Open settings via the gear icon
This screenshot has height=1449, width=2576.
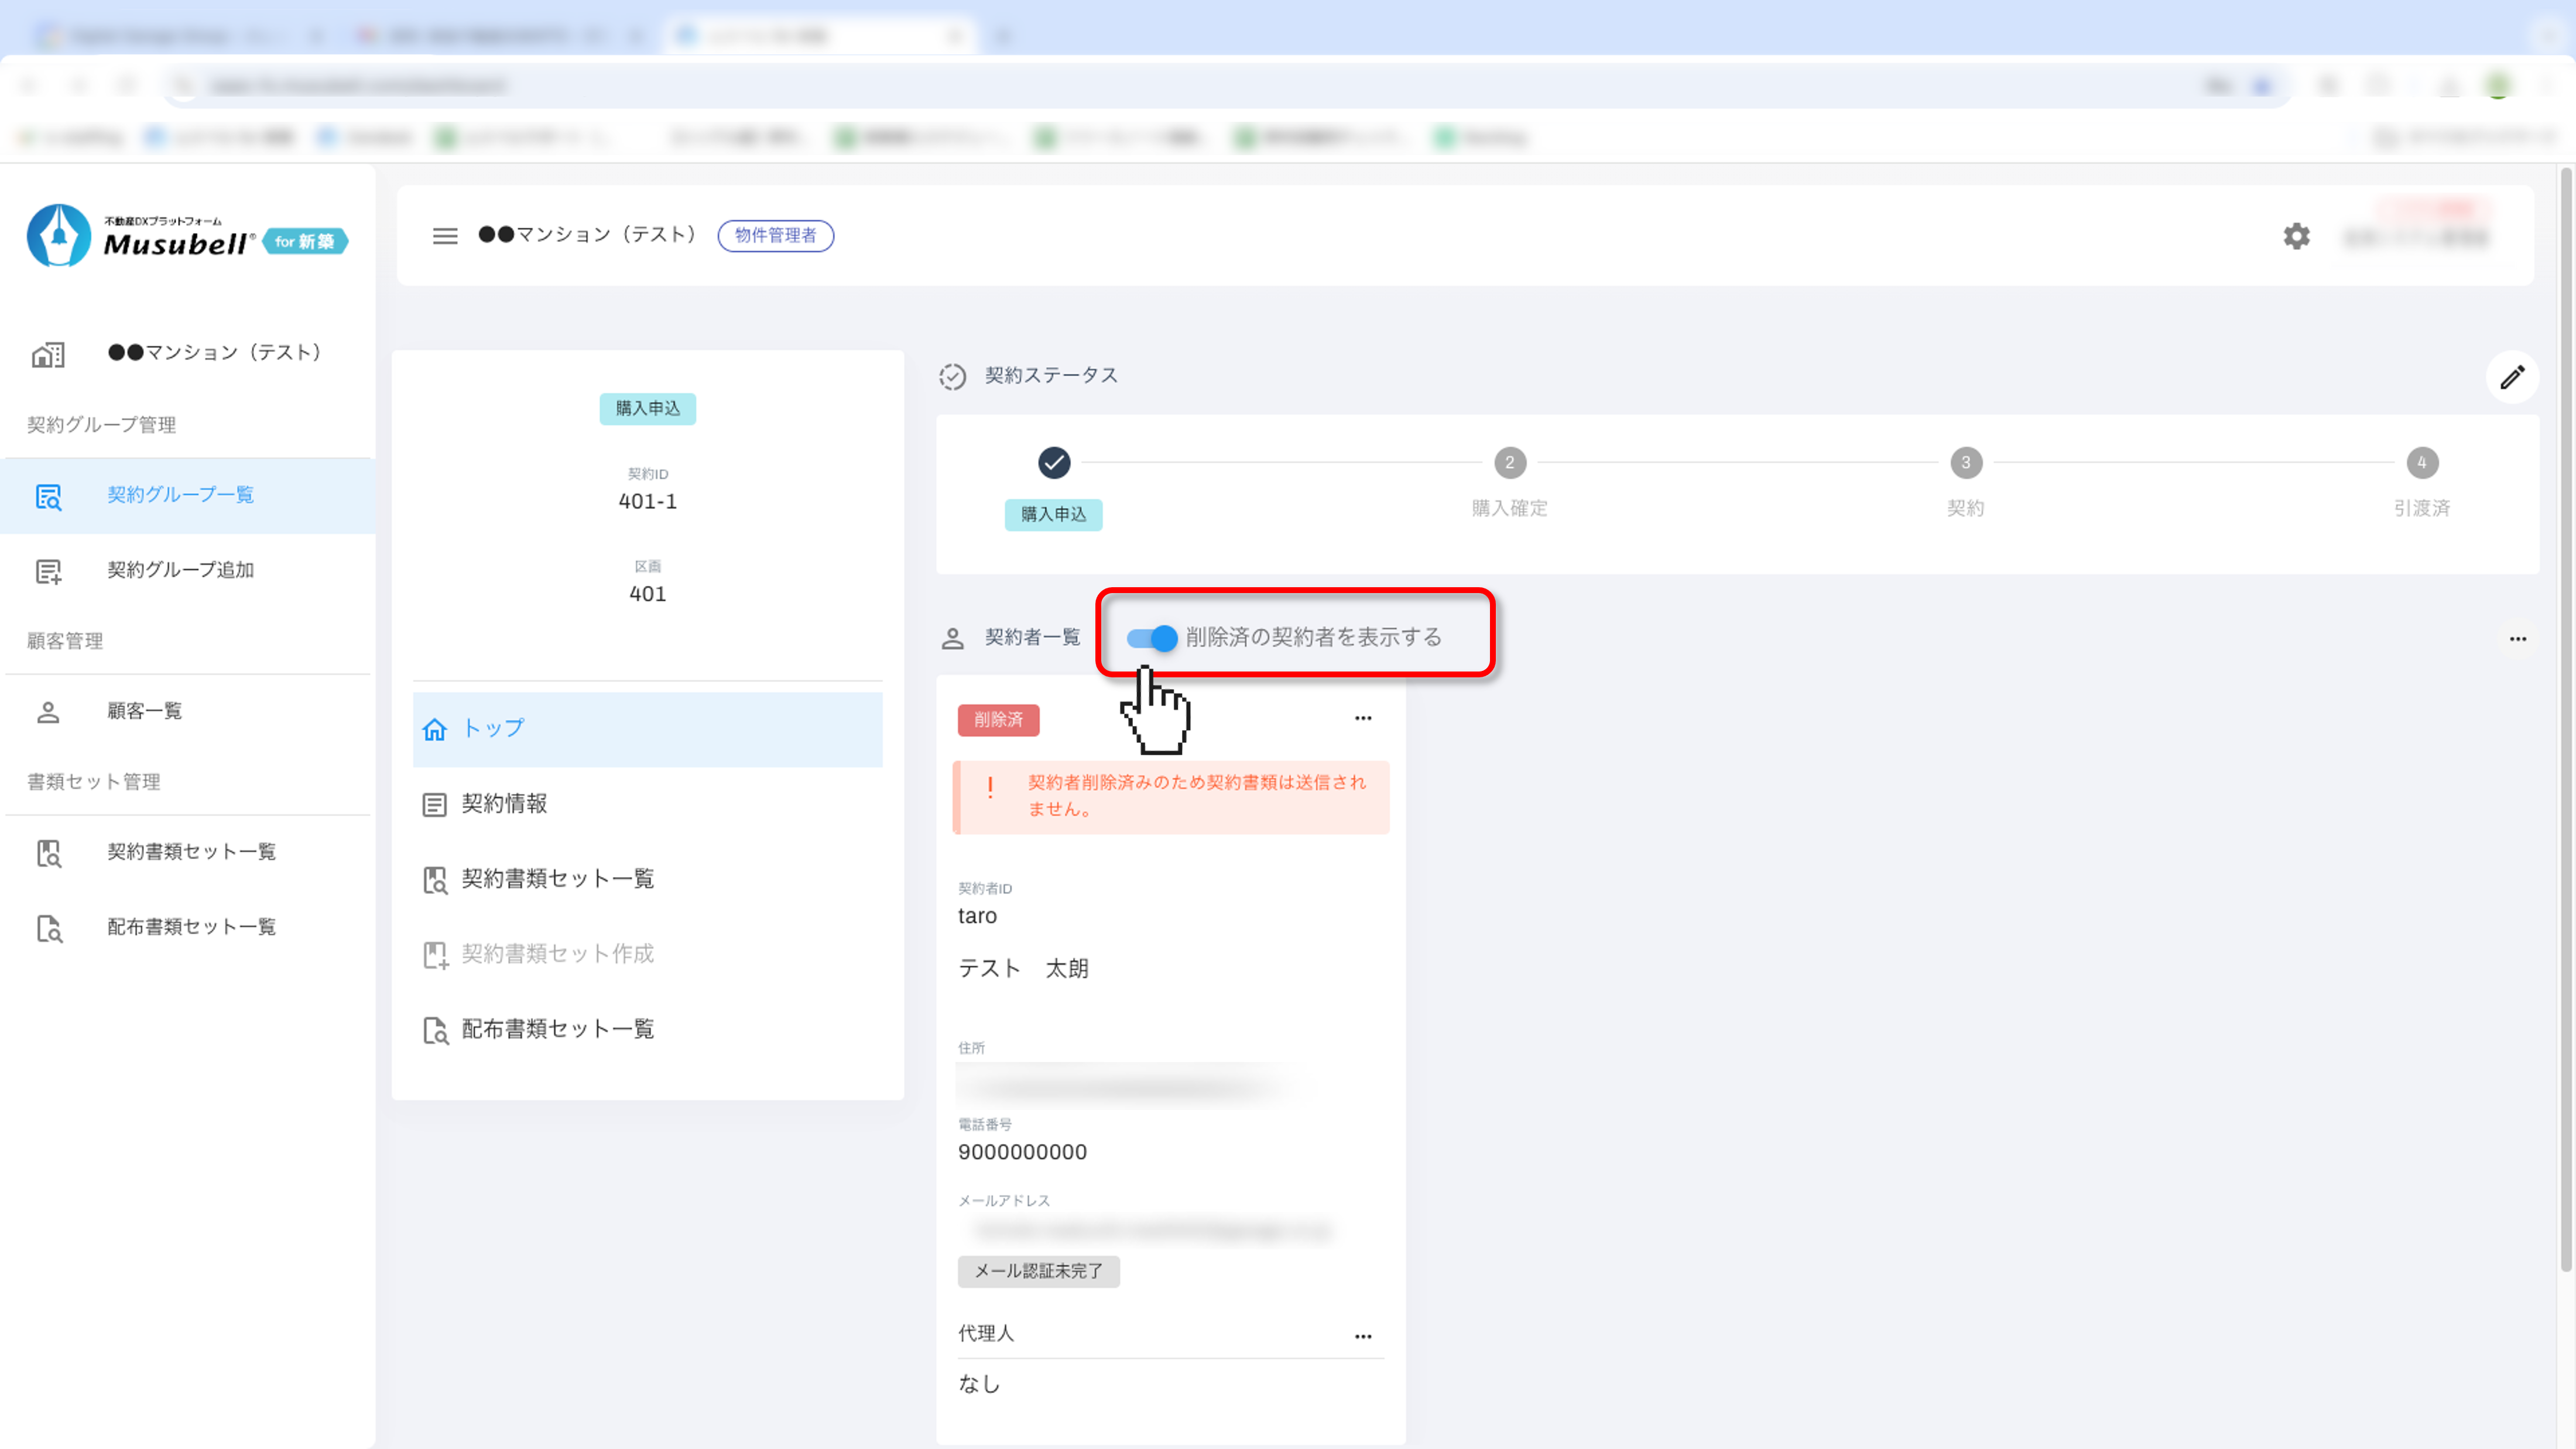coord(2296,236)
